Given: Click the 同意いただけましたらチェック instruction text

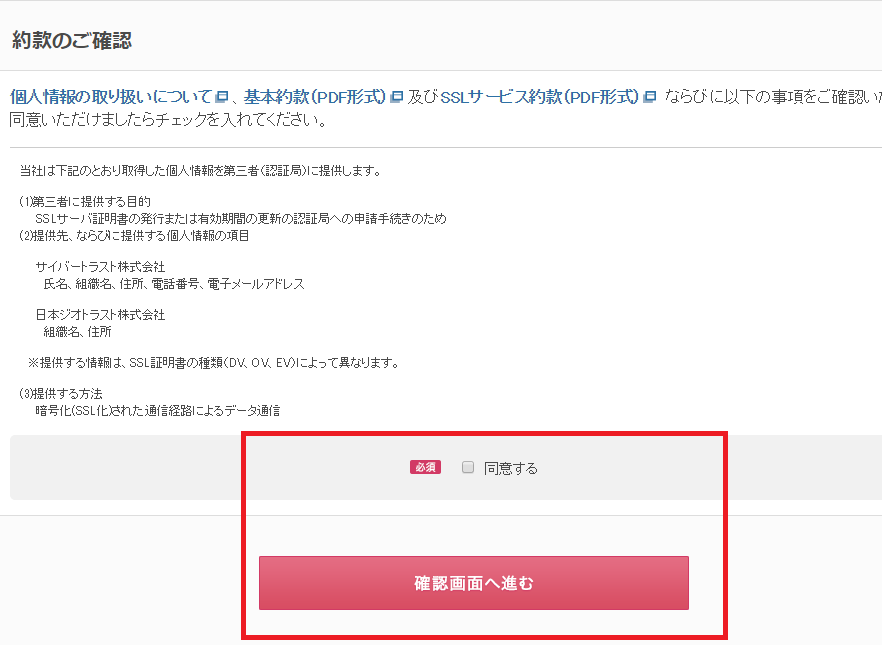Looking at the screenshot, I should [x=168, y=120].
